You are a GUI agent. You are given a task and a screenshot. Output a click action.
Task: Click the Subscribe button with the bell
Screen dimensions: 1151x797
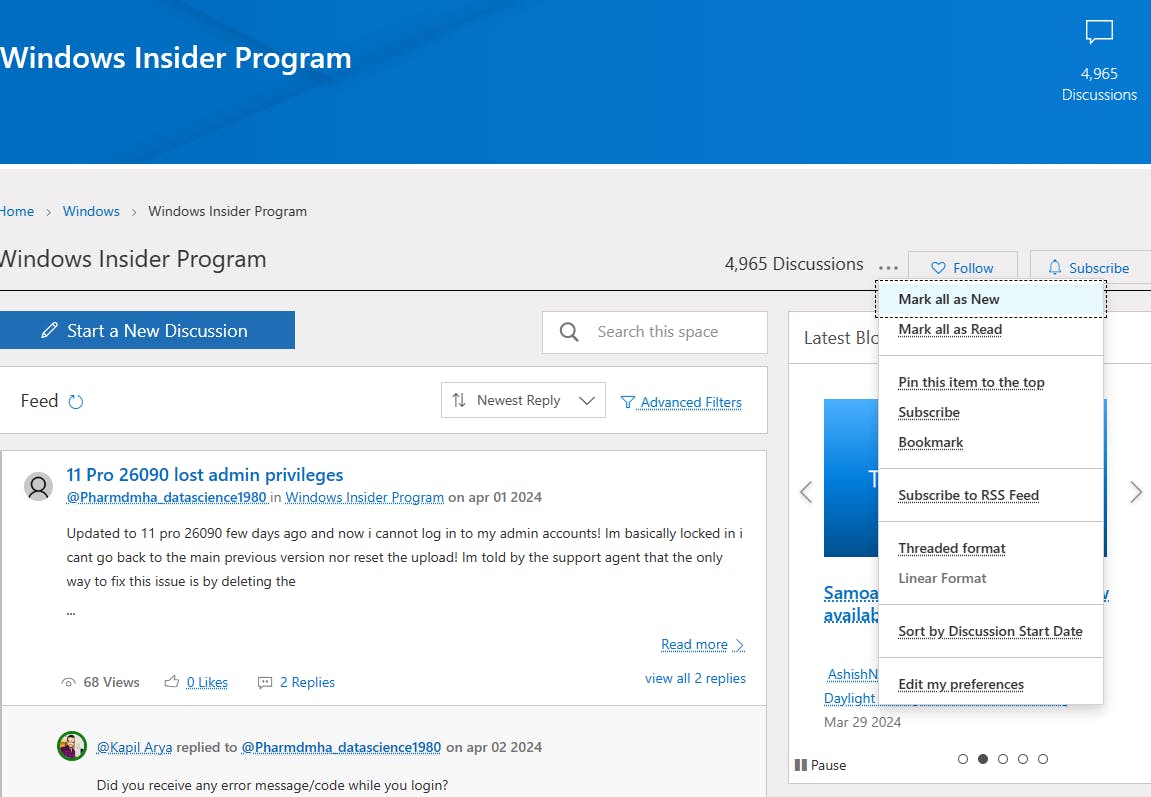pyautogui.click(x=1089, y=268)
